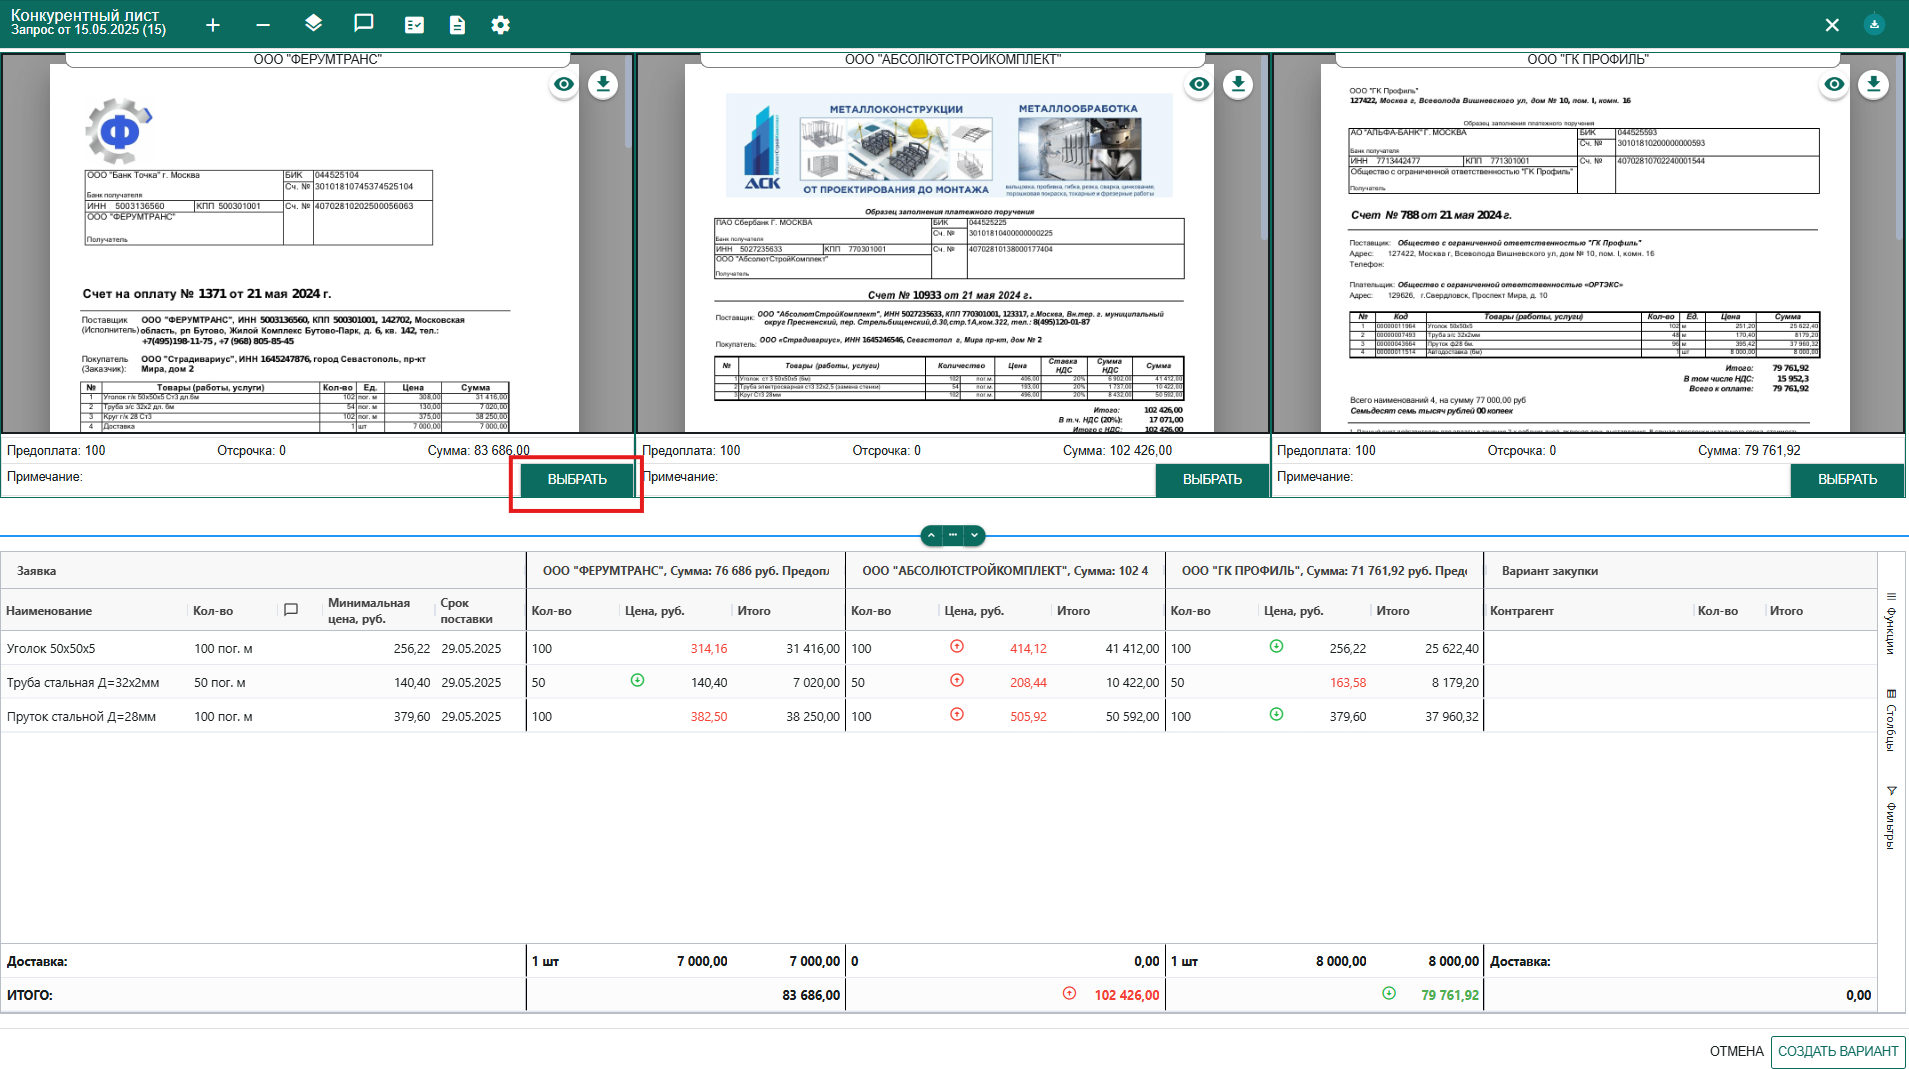Click green down-arrow icon in ГК ПРОФИЛЬ Пруток row

[1276, 714]
